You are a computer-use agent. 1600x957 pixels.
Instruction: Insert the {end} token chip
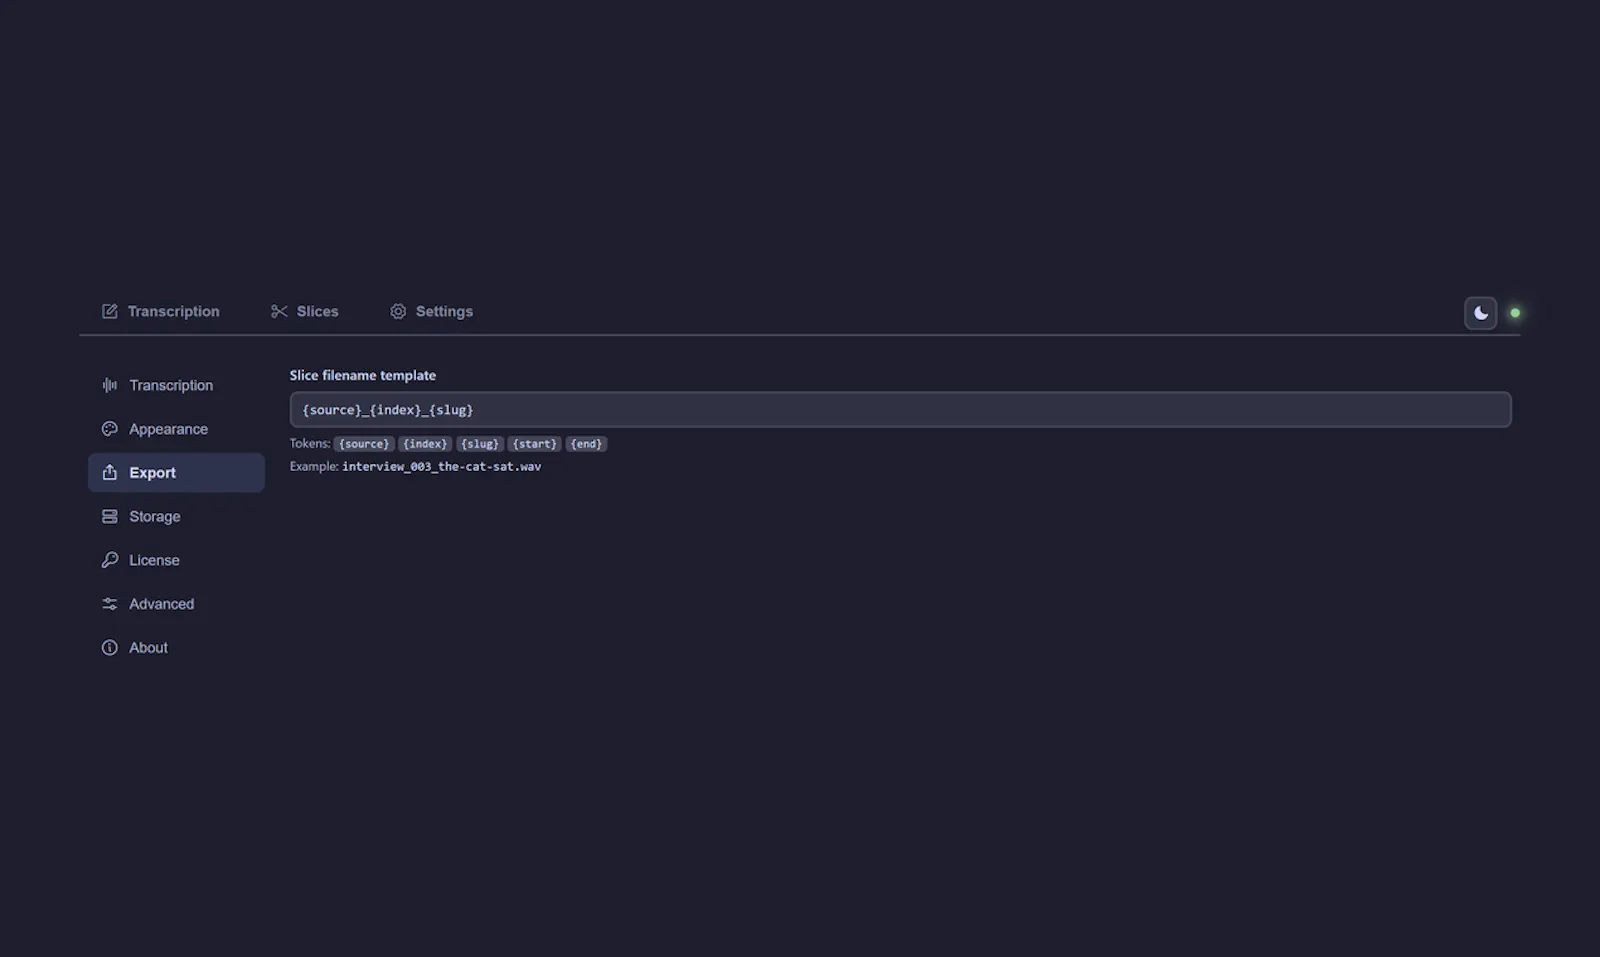tap(586, 444)
